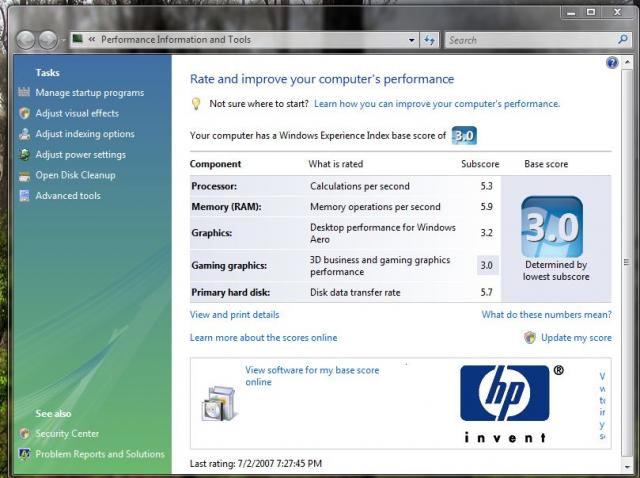Image resolution: width=640 pixels, height=478 pixels.
Task: Click 'Calculations per second' text
Action: click(360, 186)
